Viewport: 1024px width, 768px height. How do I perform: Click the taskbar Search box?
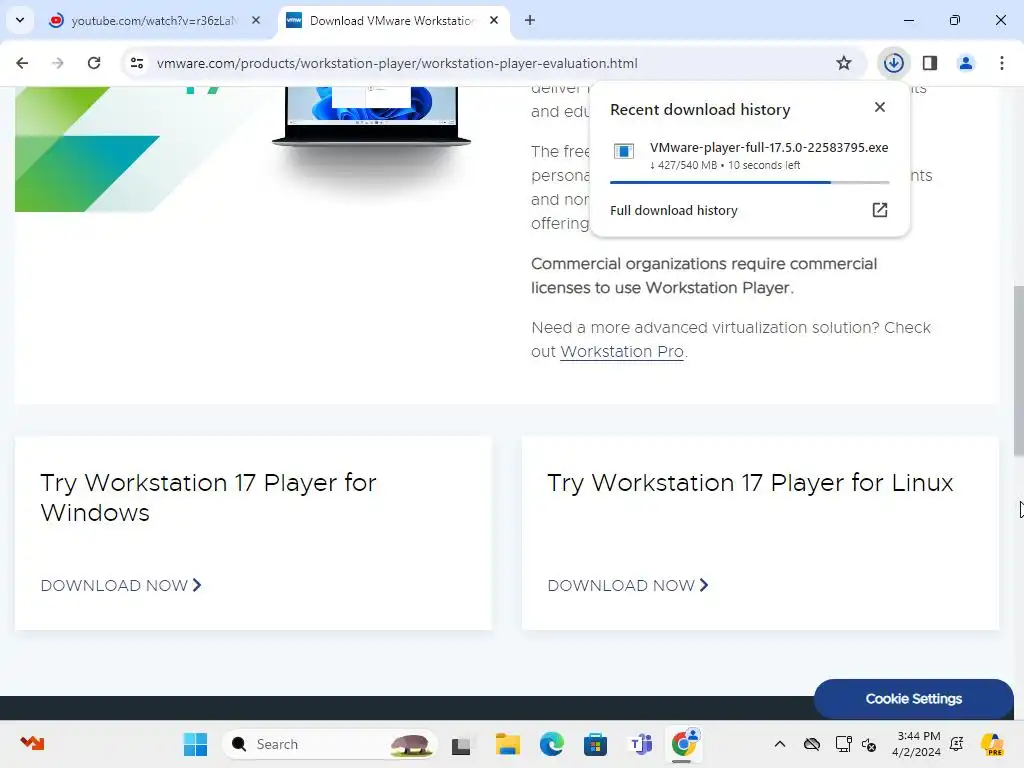[x=330, y=744]
